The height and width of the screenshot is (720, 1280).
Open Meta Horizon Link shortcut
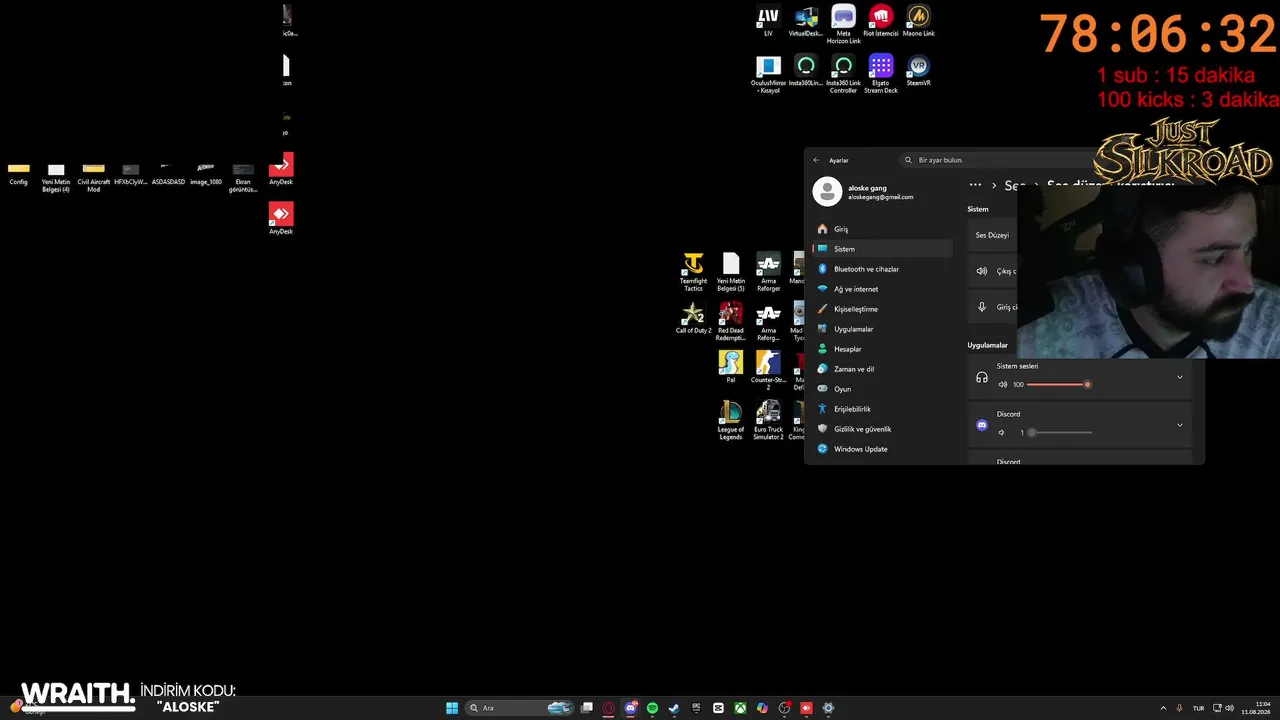843,25
